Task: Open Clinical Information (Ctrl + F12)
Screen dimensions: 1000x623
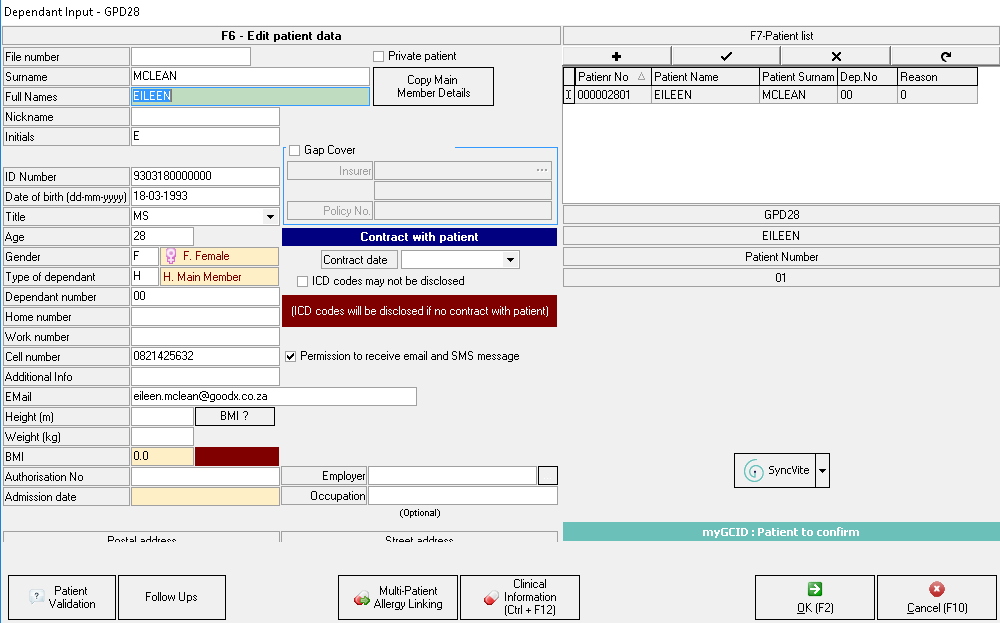Action: [x=520, y=597]
